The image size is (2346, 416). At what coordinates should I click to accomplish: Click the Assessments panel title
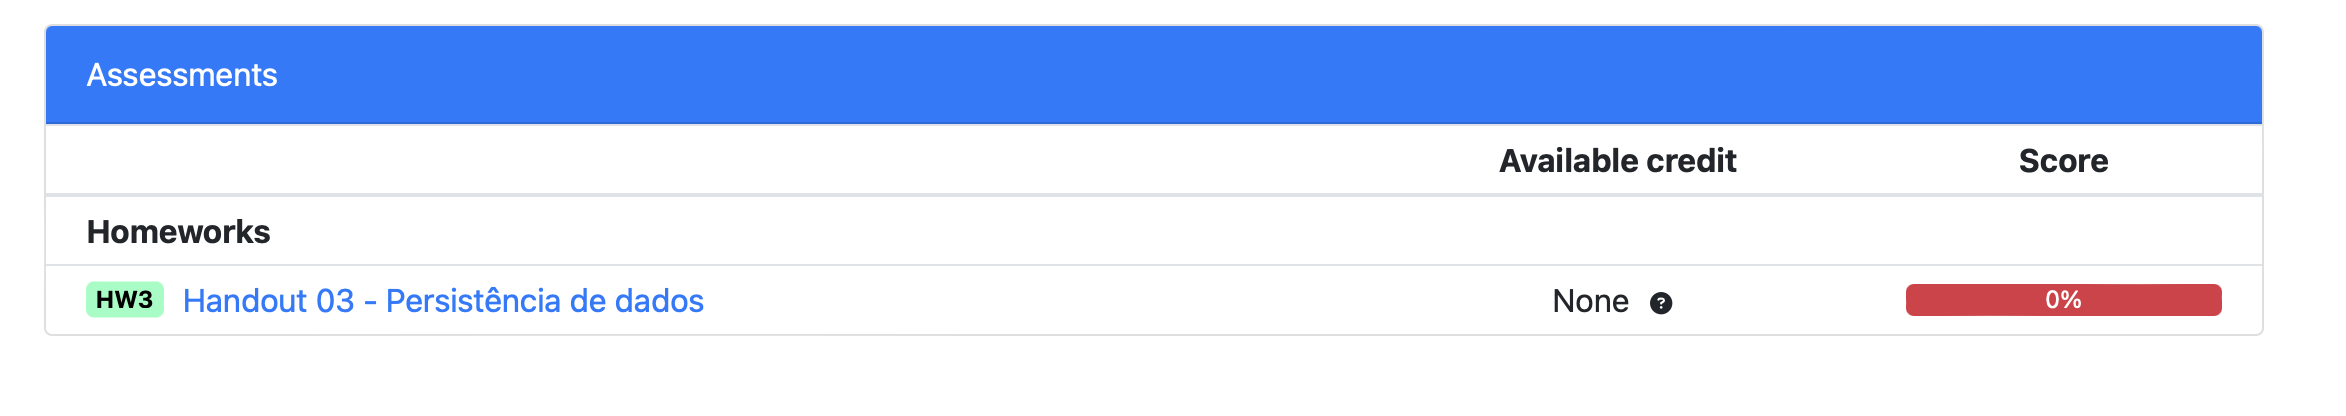(182, 75)
